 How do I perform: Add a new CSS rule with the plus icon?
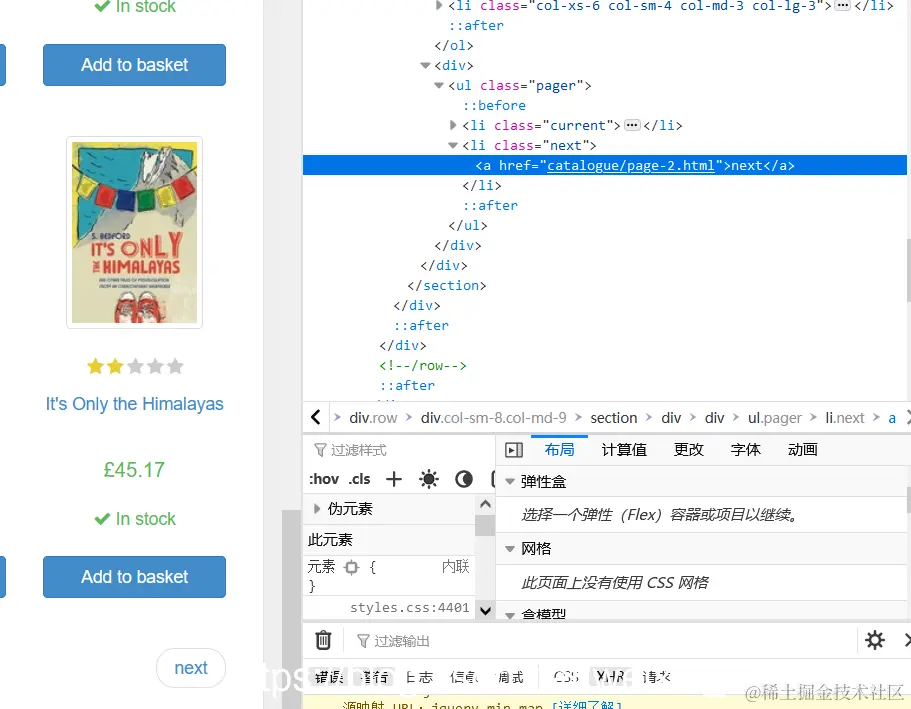click(x=392, y=478)
